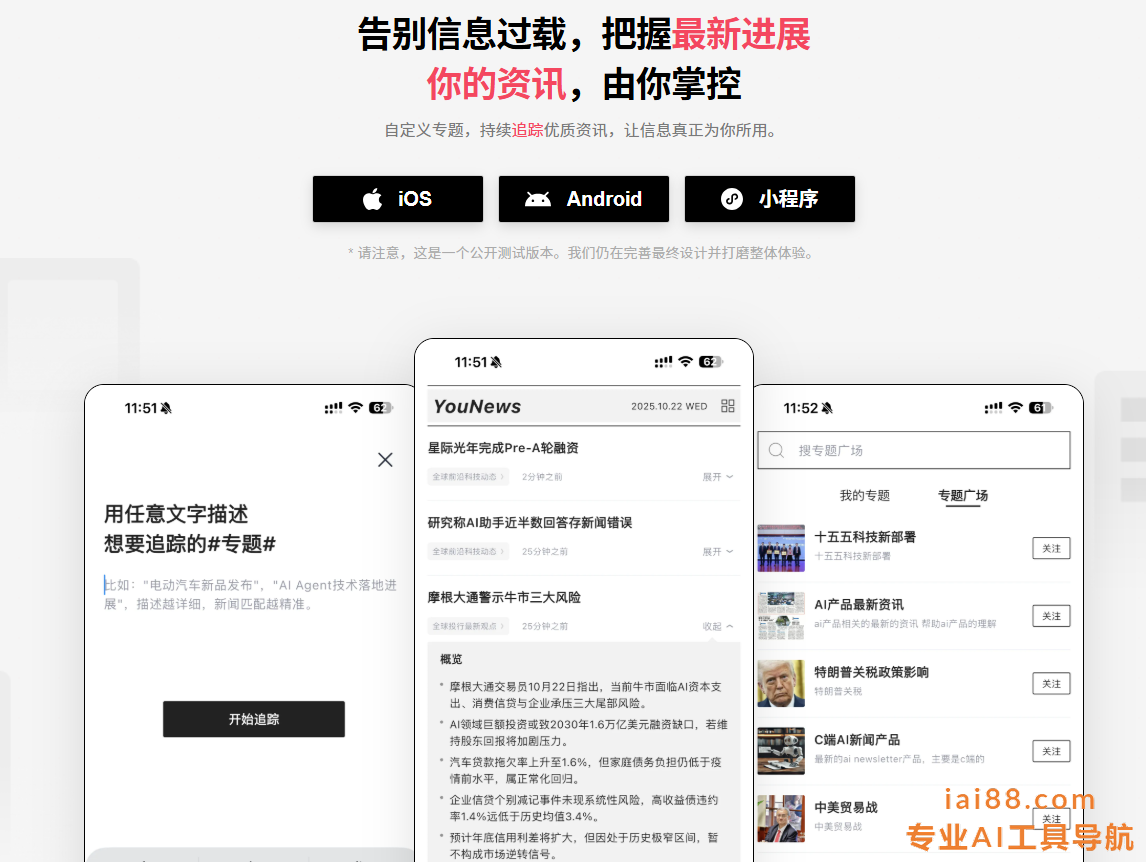The width and height of the screenshot is (1146, 863).
Task: Close the topic creation screen with X
Action: [x=385, y=460]
